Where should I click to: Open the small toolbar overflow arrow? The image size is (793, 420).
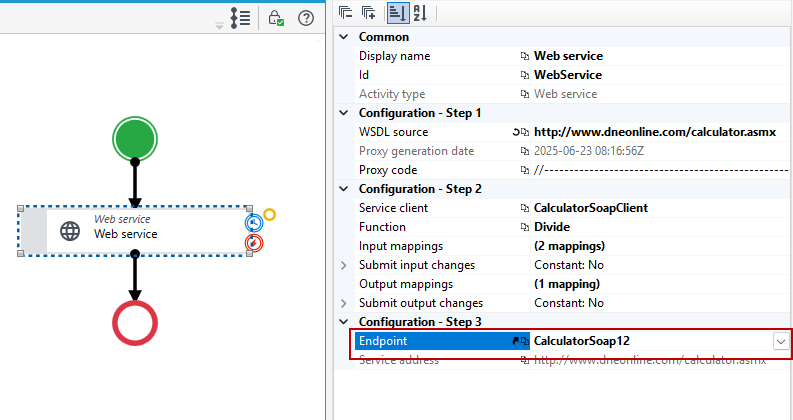tap(219, 25)
